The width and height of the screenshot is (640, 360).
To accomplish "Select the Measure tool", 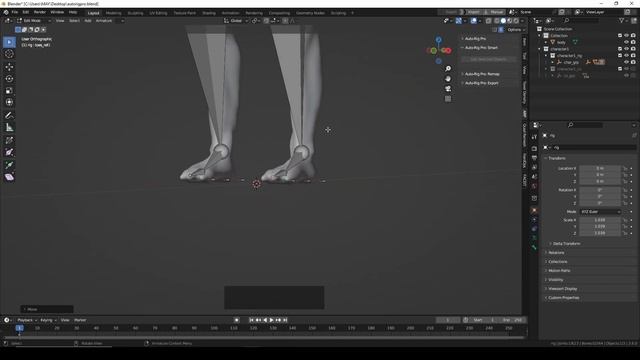I will click(x=9, y=127).
